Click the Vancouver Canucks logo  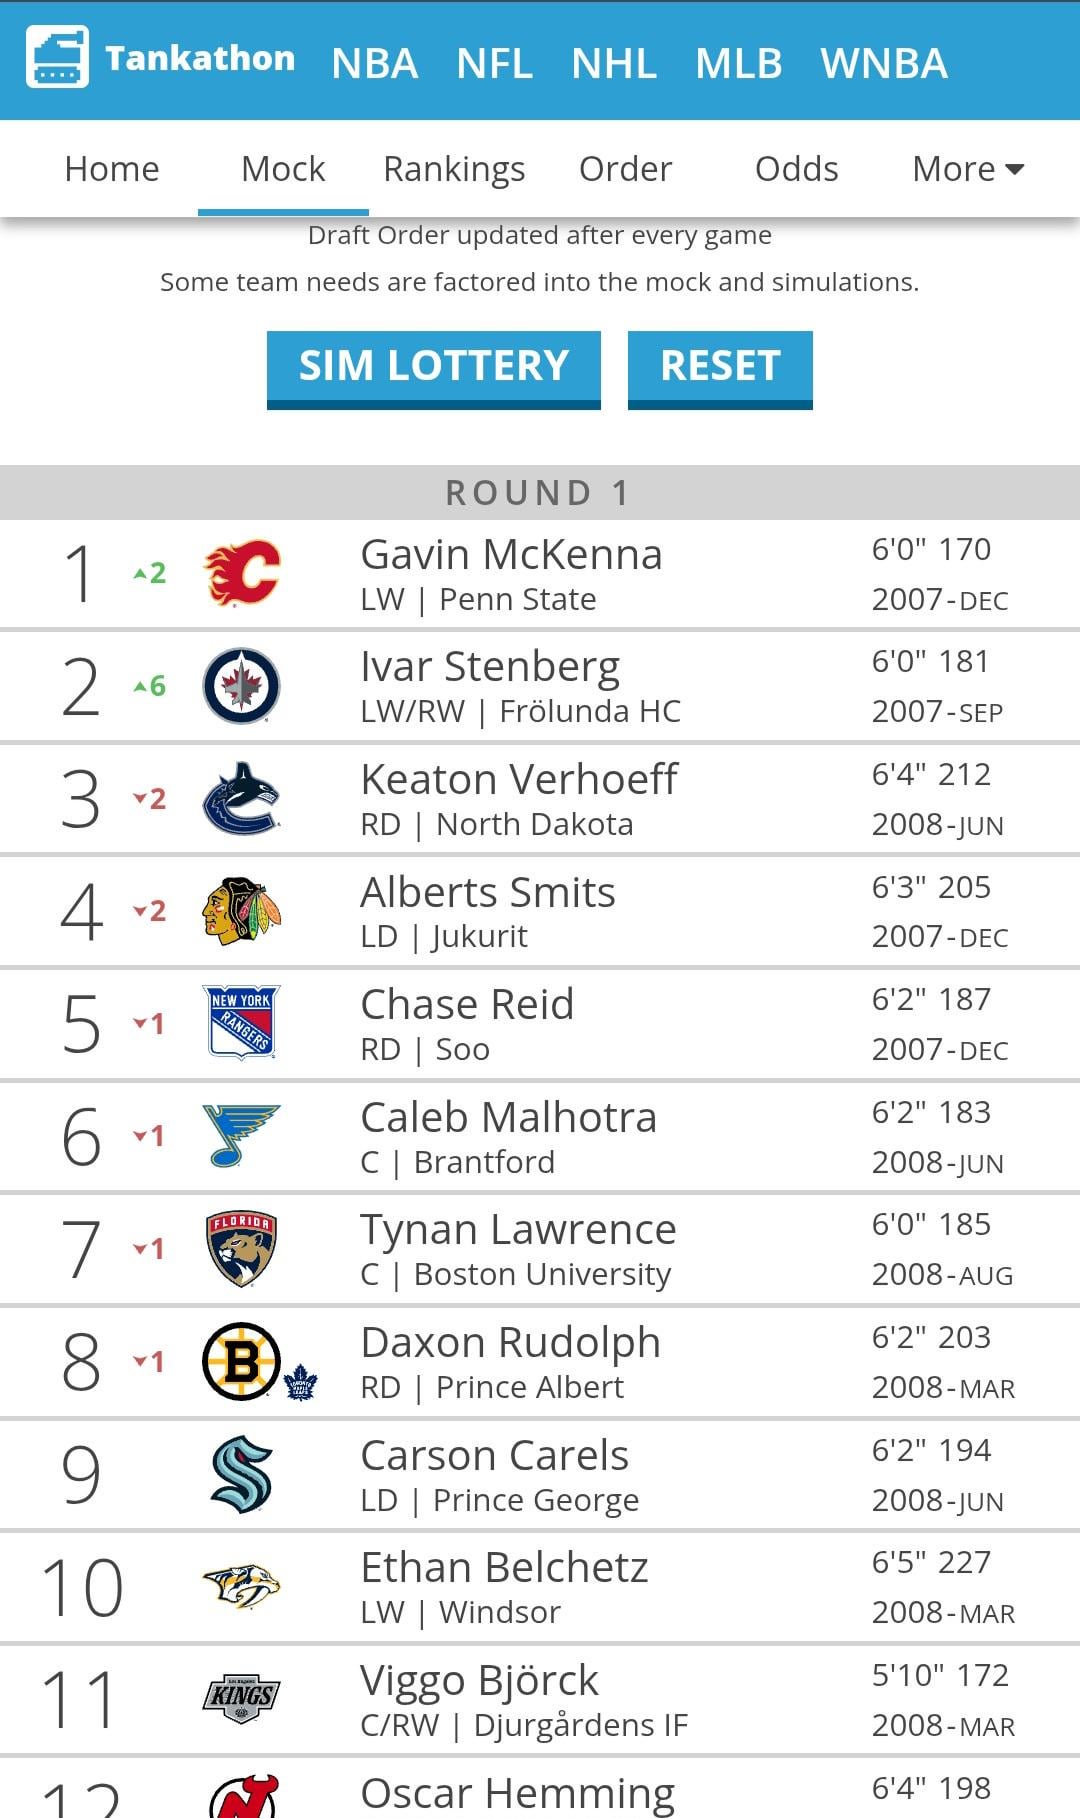(241, 799)
